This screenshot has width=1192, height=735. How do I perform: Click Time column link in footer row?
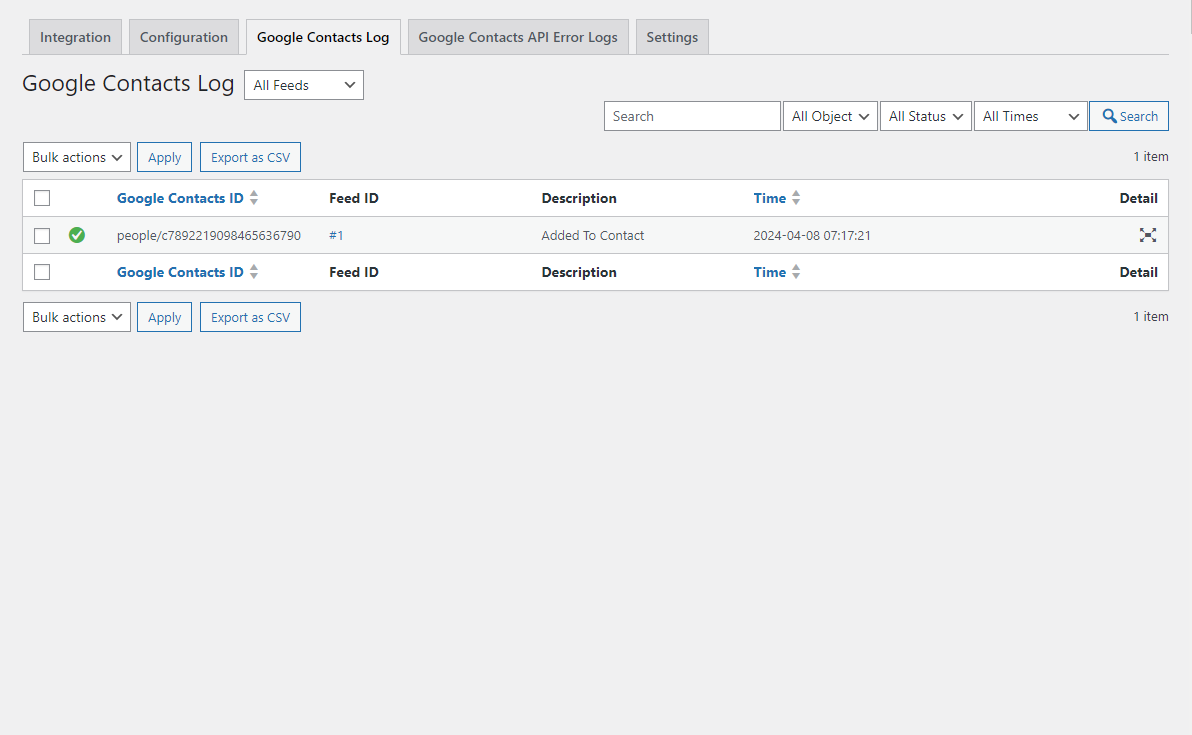click(x=769, y=272)
